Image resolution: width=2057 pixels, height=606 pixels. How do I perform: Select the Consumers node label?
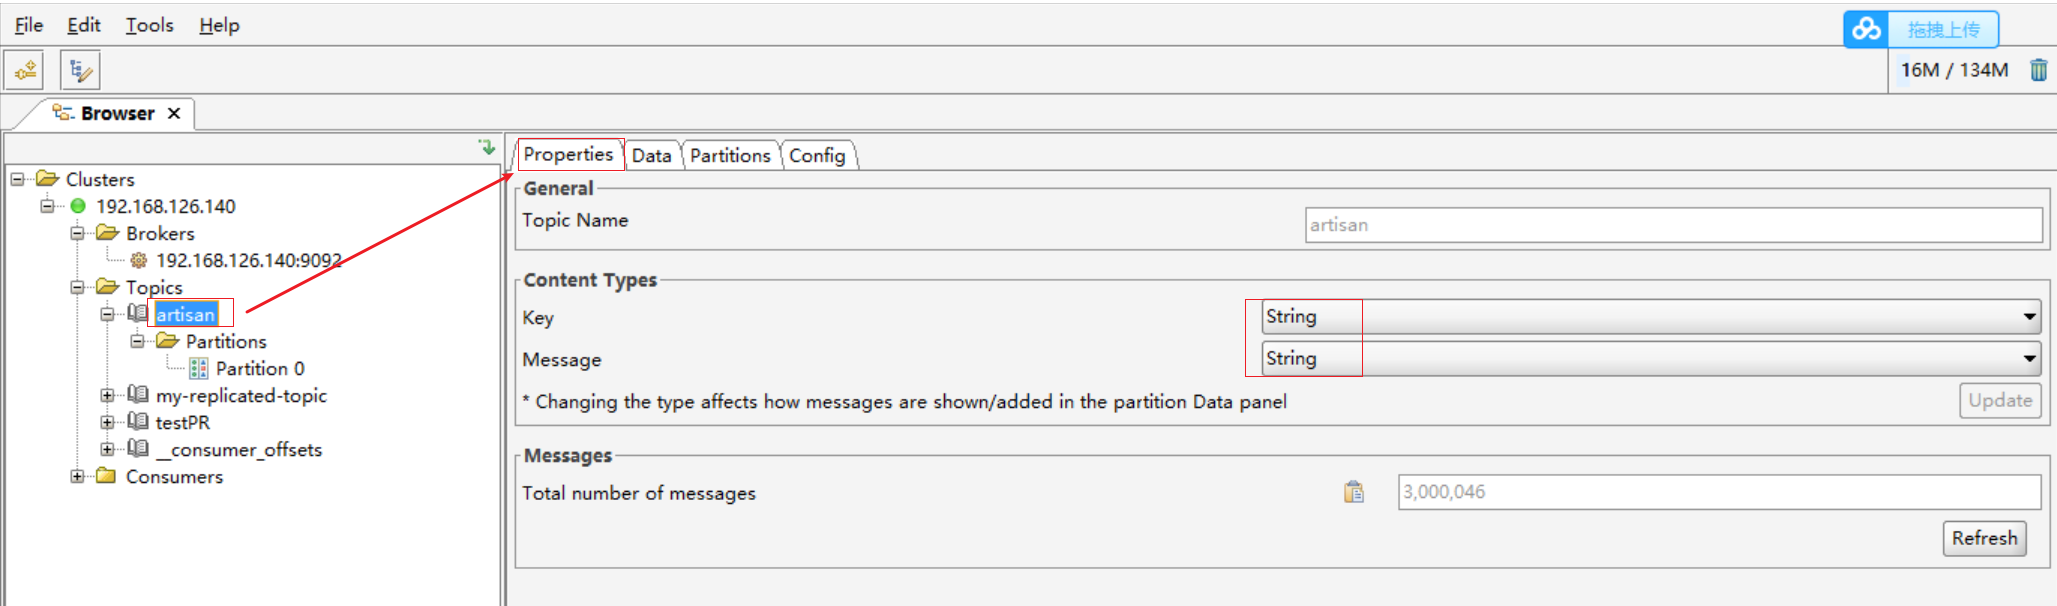tap(174, 476)
